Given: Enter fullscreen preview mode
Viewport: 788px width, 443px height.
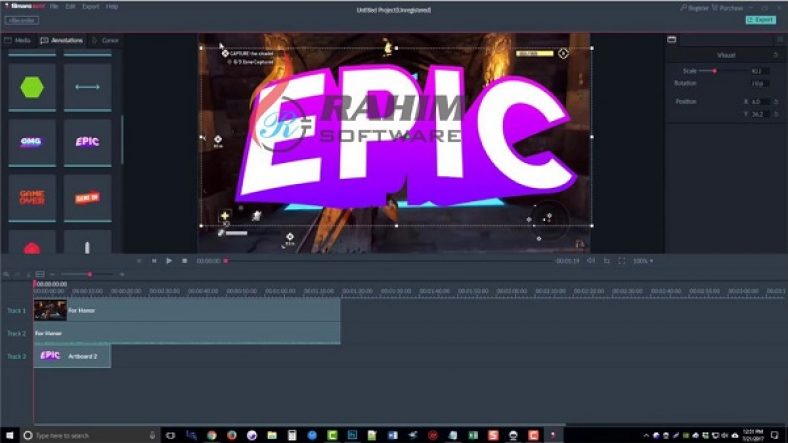Looking at the screenshot, I should click(622, 261).
